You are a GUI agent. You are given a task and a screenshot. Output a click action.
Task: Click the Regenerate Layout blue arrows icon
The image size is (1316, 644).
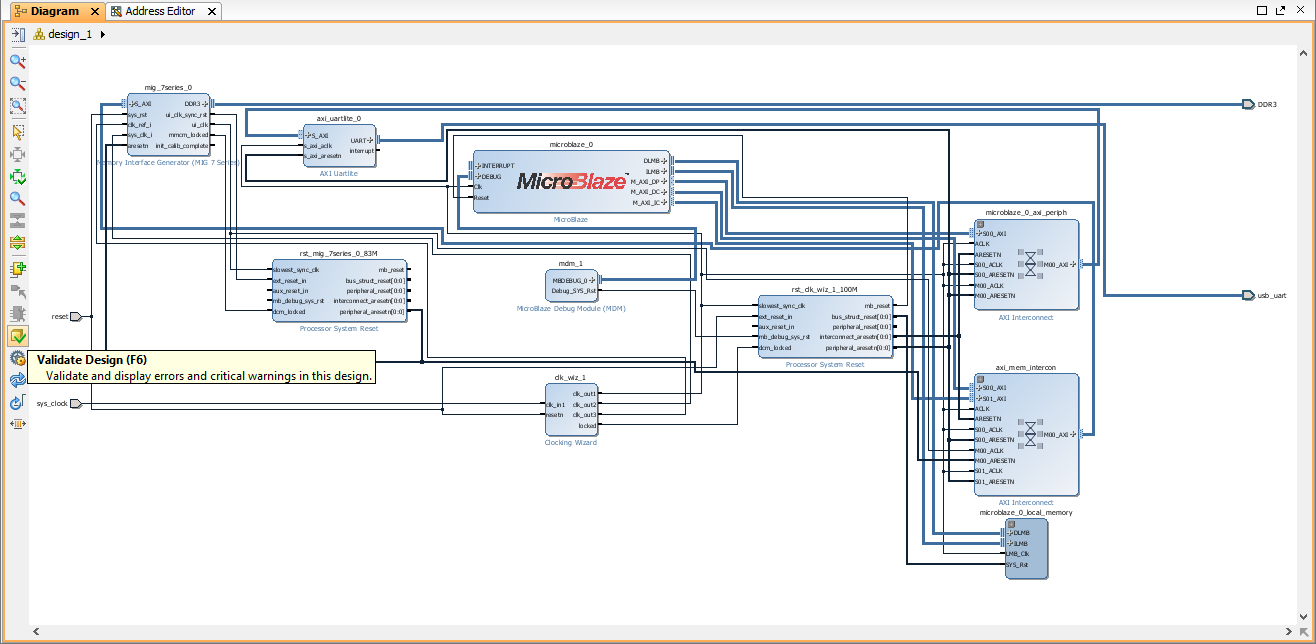(x=17, y=381)
